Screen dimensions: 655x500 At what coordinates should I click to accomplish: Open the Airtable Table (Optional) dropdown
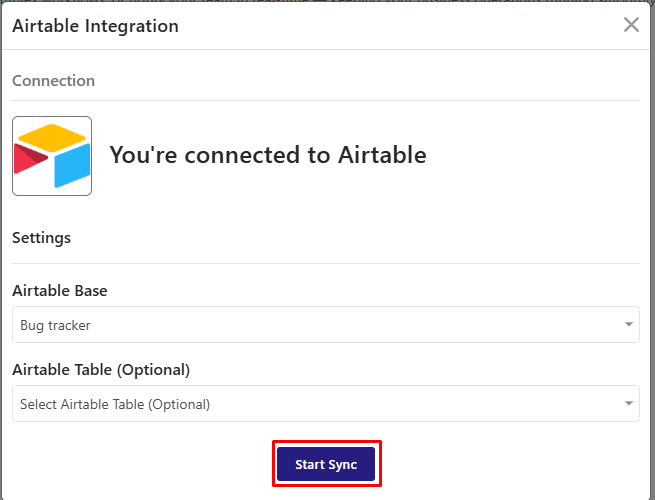[326, 404]
